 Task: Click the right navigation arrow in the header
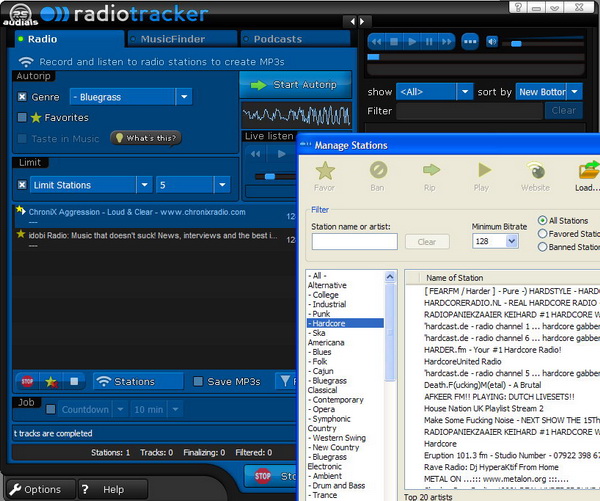(362, 21)
